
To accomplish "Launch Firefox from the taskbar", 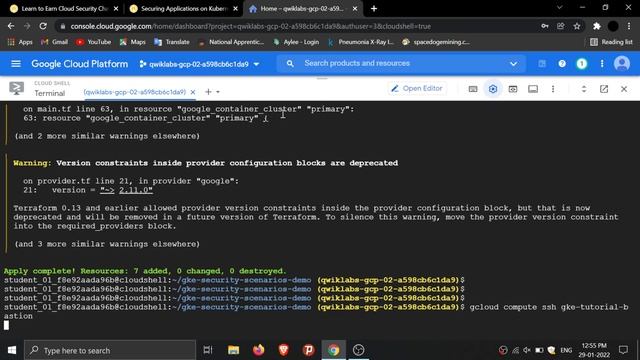I will click(x=258, y=350).
